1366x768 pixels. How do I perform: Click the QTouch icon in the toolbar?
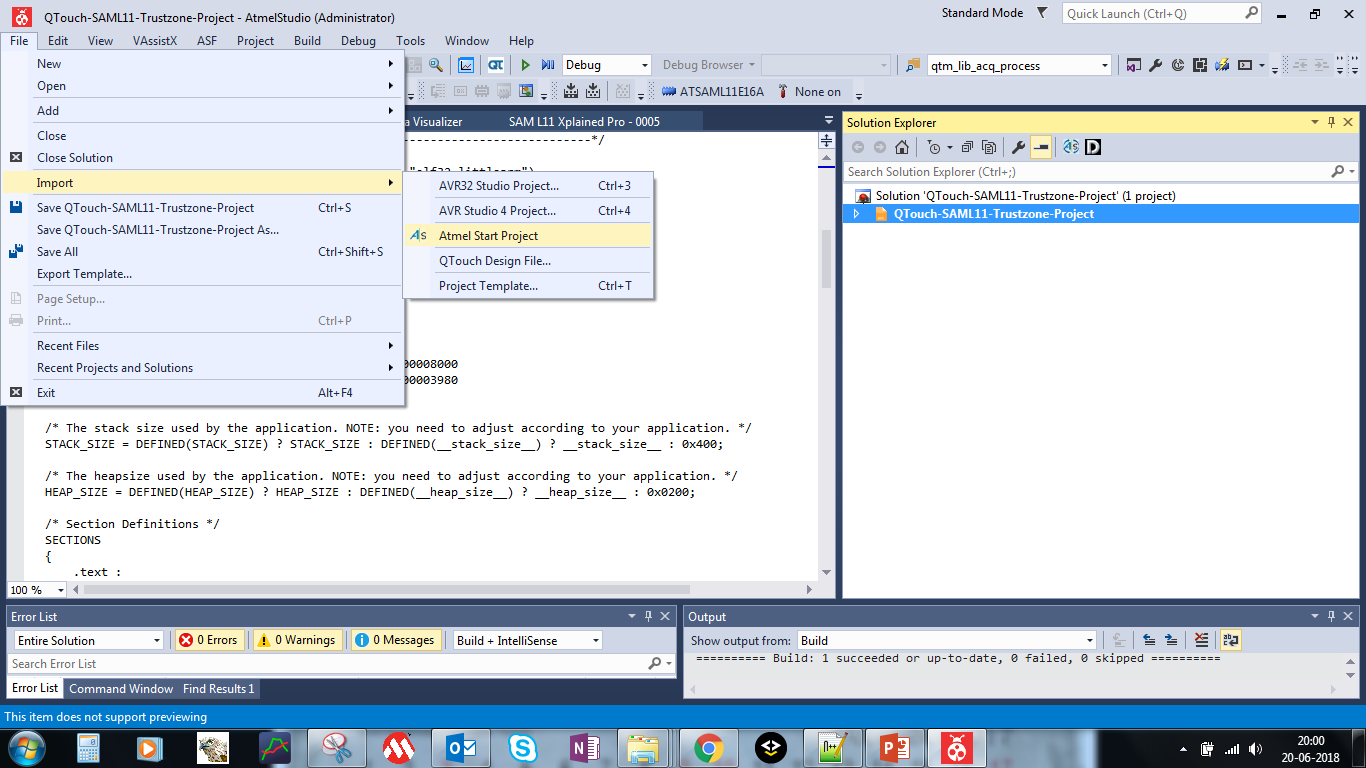(496, 65)
